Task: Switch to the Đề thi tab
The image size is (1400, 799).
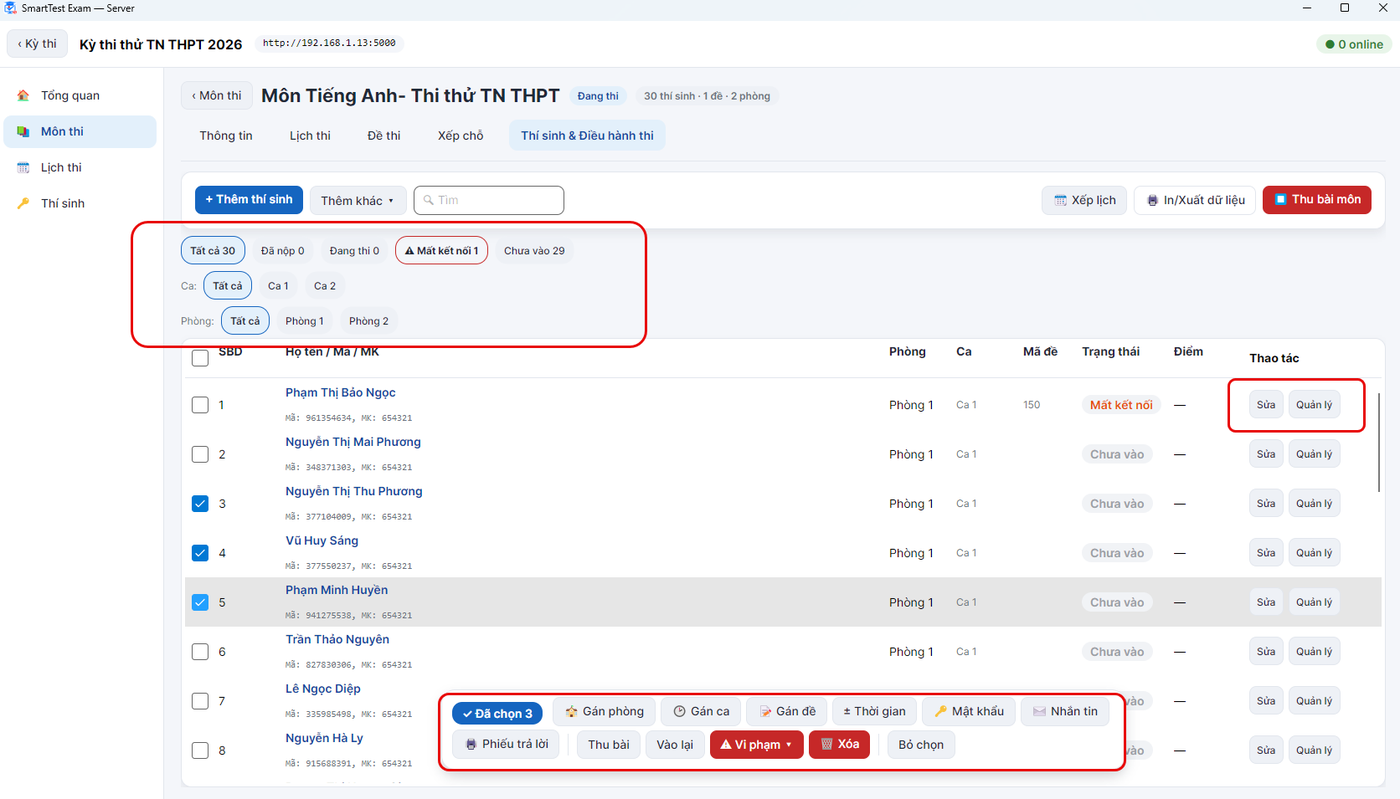Action: click(384, 136)
